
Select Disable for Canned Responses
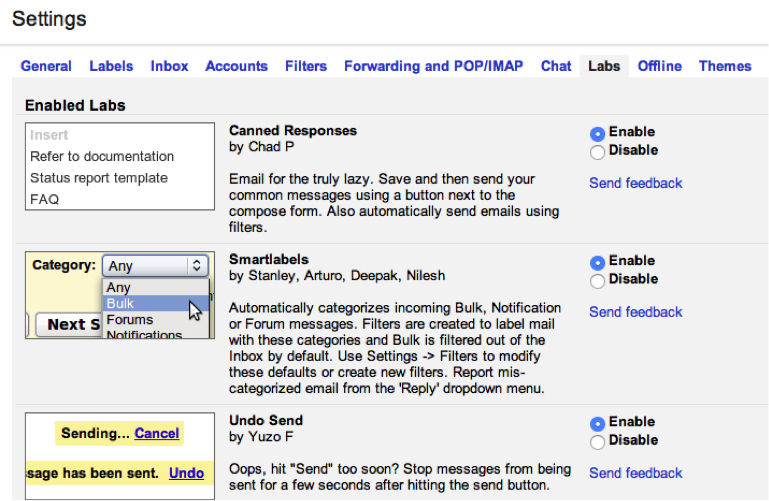pyautogui.click(x=598, y=152)
